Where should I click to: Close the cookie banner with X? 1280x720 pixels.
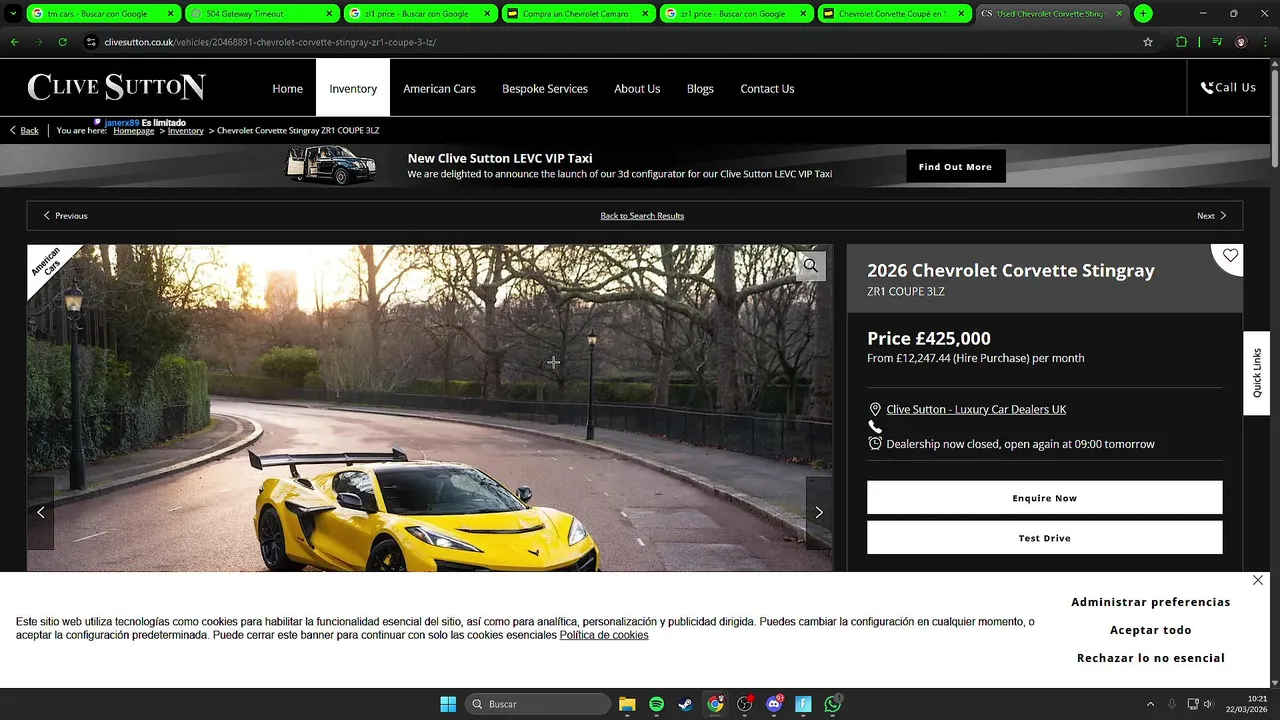(1258, 580)
